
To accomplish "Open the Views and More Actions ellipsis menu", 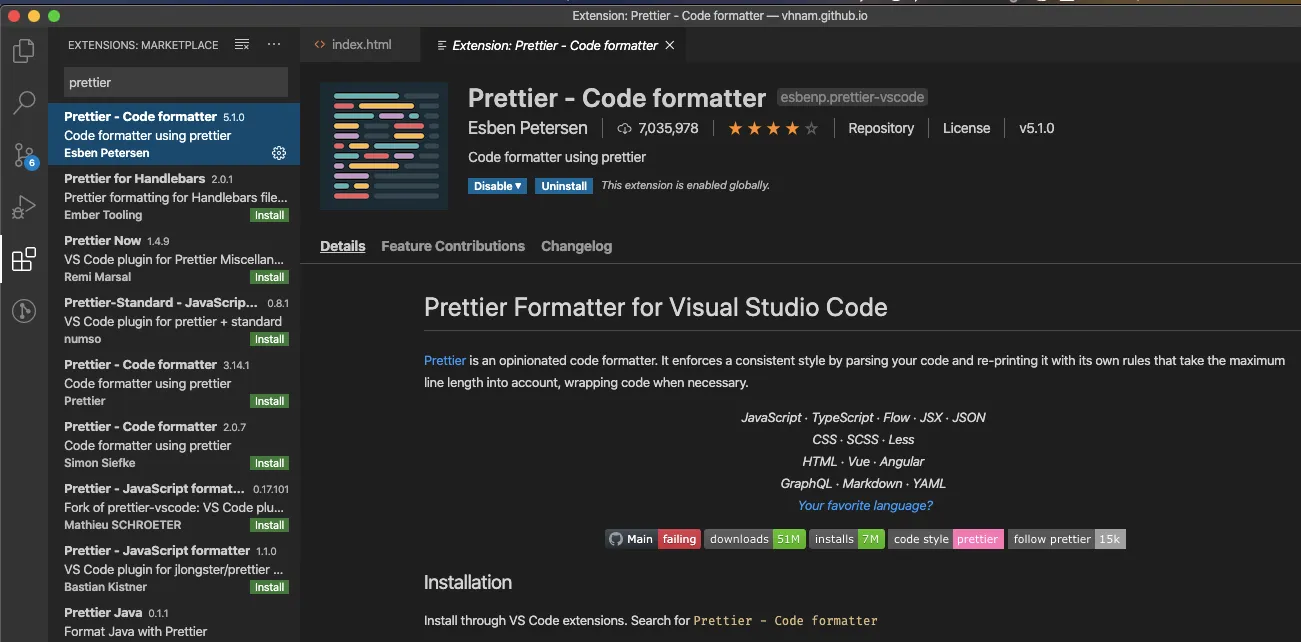I will point(274,44).
